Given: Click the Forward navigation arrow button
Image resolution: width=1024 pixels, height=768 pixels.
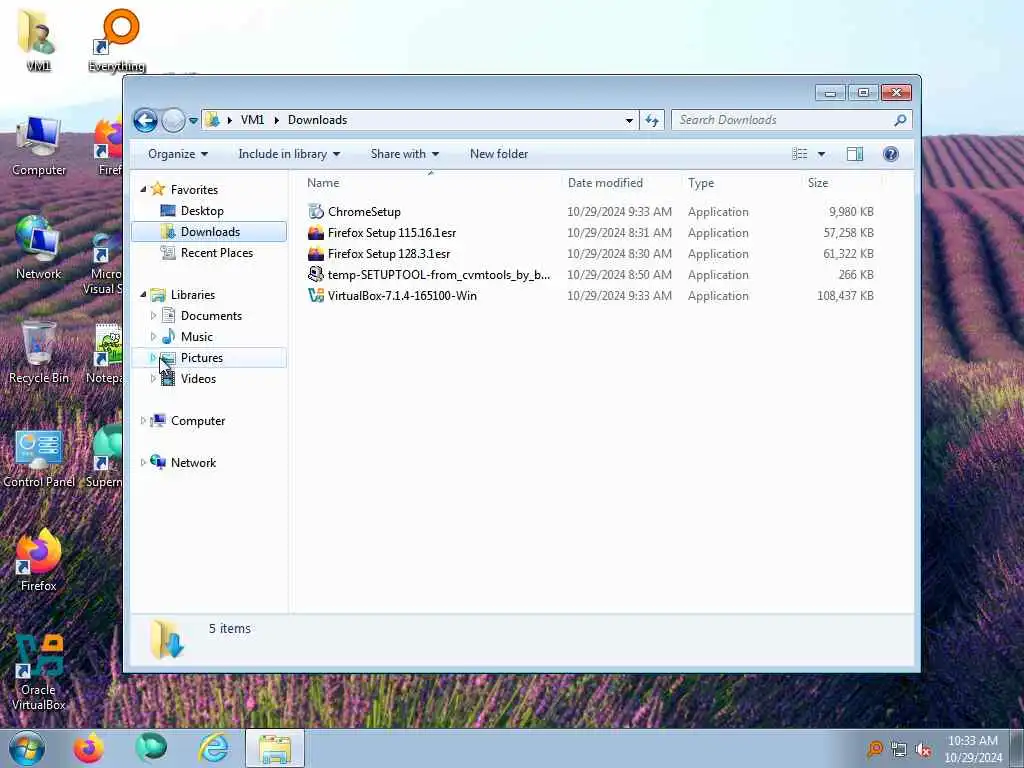Looking at the screenshot, I should tap(173, 120).
